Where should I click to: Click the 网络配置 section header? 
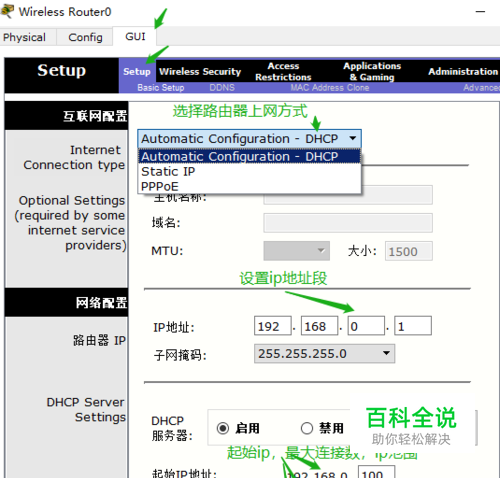[101, 303]
